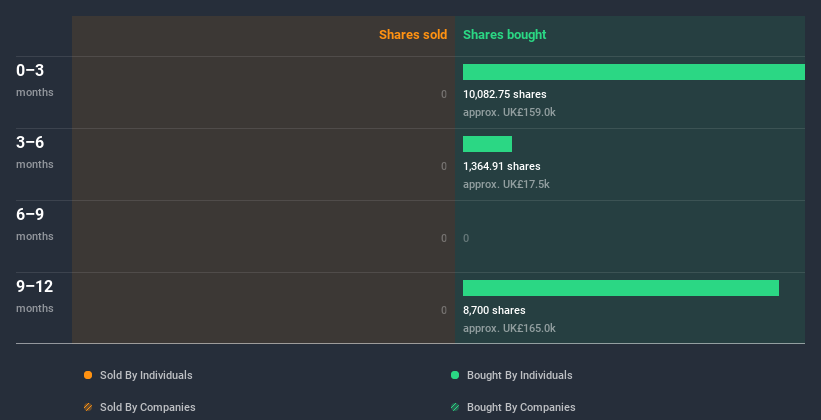Select the Sold By Individuals legend label
The image size is (821, 420).
tap(146, 375)
